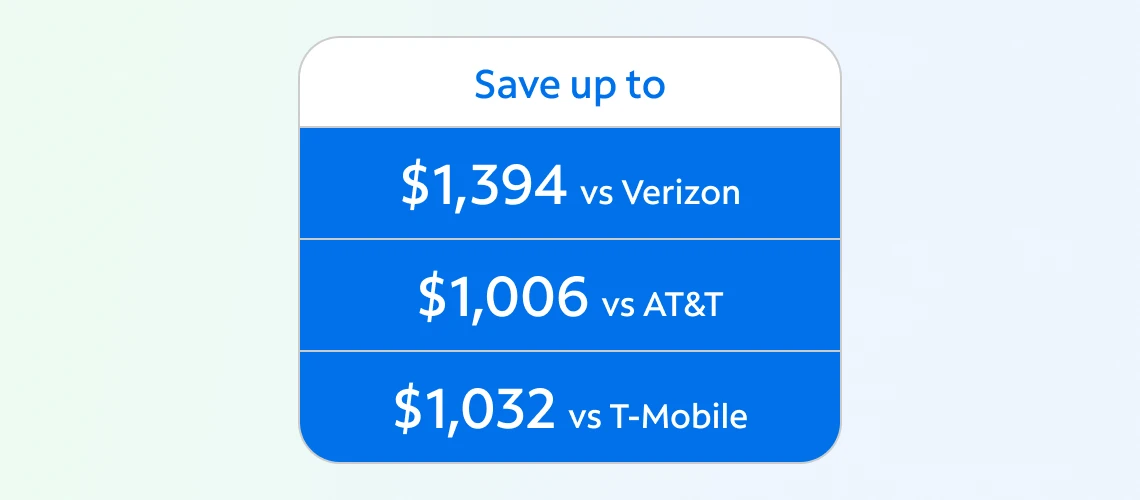Click the "vs AT&T" comparison label
This screenshot has width=1140, height=500.
click(663, 304)
